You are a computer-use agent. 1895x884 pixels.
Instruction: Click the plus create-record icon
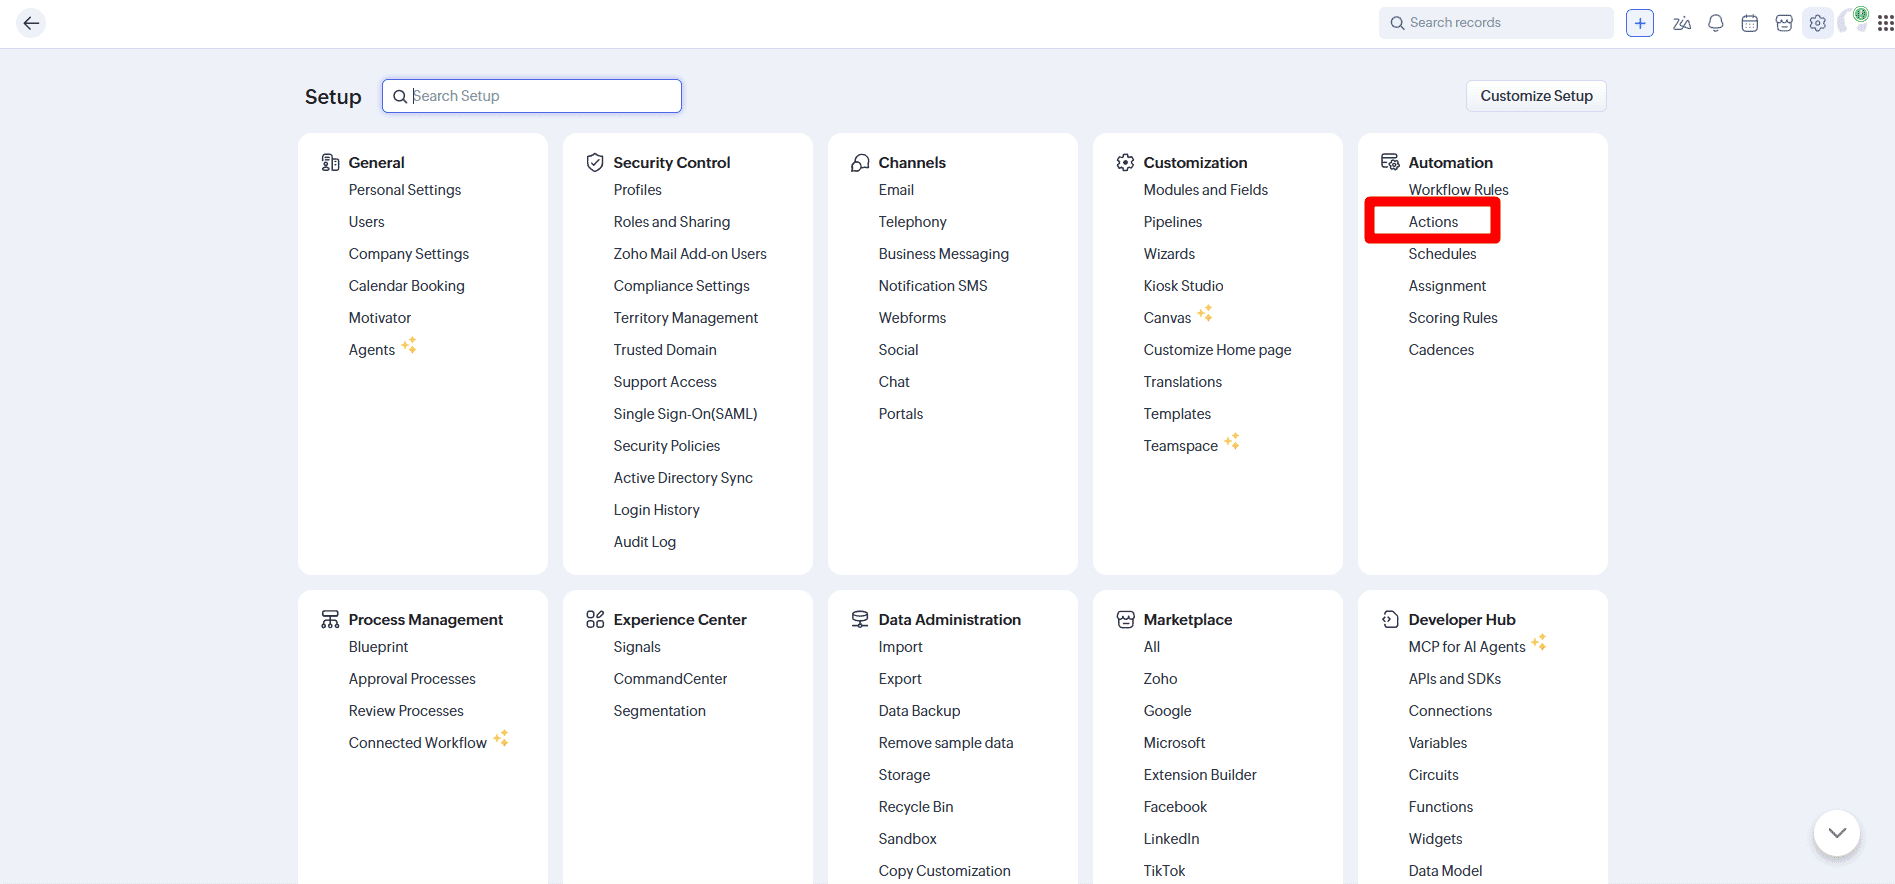click(1640, 23)
